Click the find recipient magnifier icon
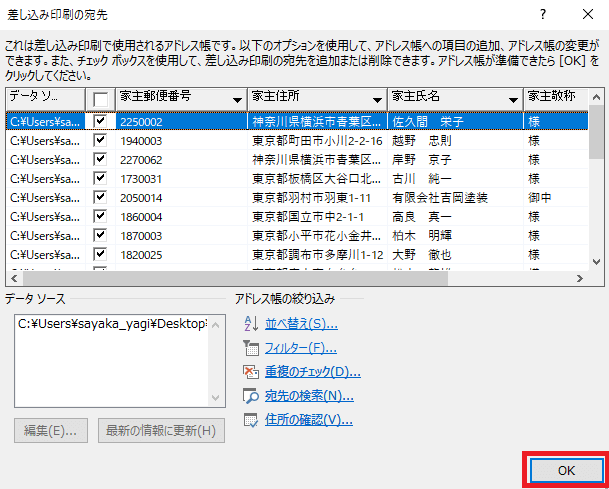 point(250,396)
